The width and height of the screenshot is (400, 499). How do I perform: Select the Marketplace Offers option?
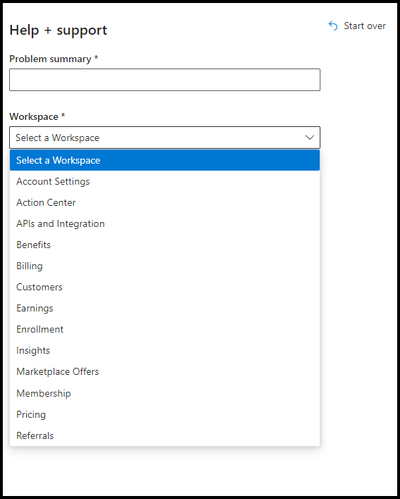click(x=165, y=372)
